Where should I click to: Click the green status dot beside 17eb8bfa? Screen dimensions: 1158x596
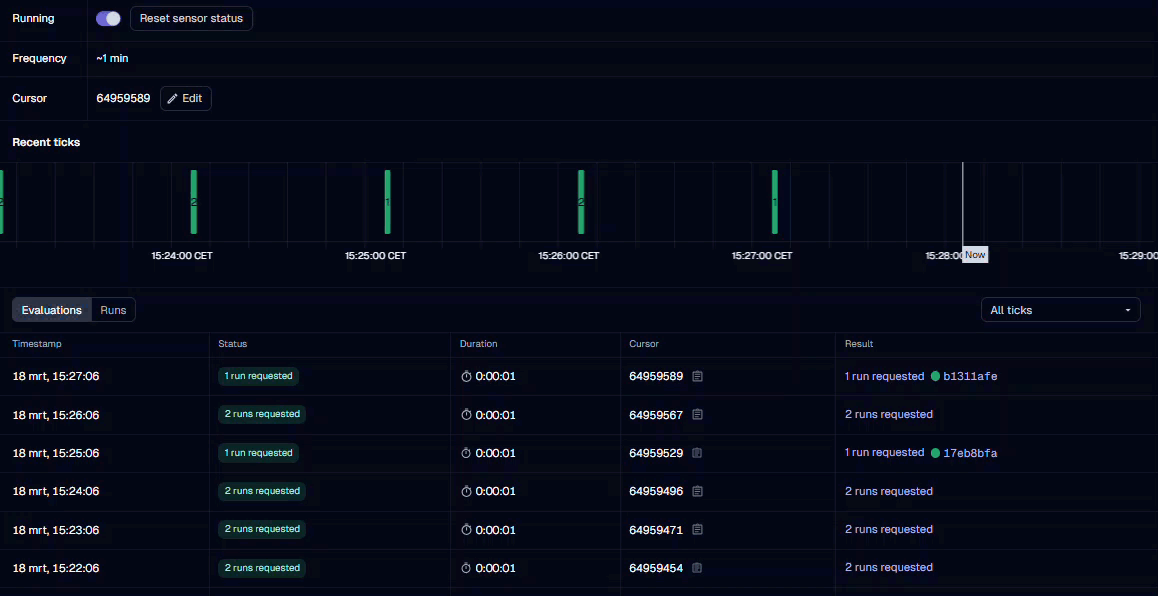pyautogui.click(x=936, y=453)
